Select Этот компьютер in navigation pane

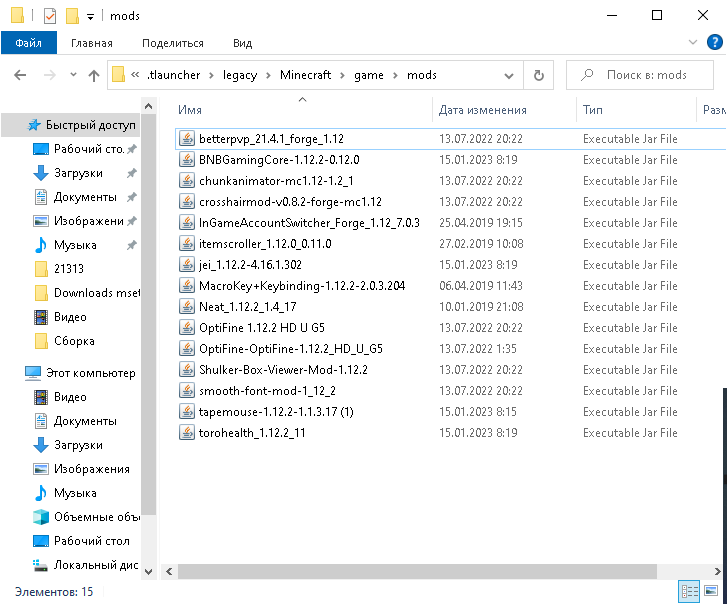(x=80, y=373)
